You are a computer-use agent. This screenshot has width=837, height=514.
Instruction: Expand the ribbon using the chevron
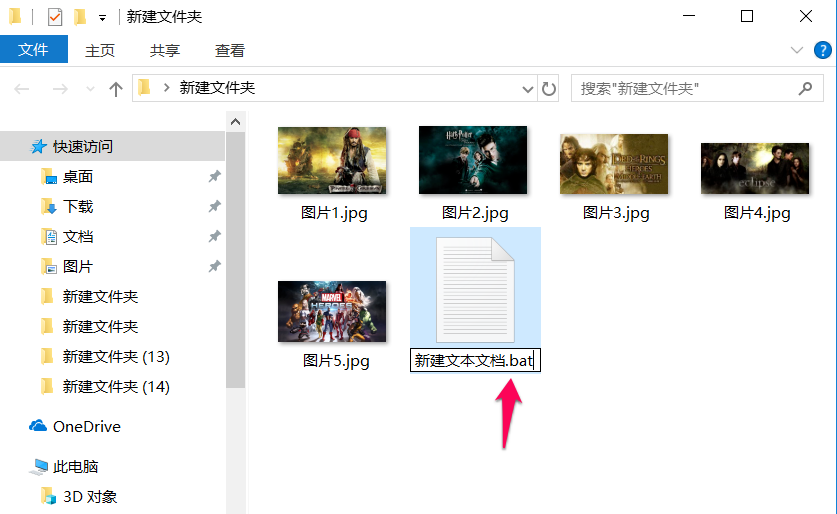pyautogui.click(x=797, y=50)
